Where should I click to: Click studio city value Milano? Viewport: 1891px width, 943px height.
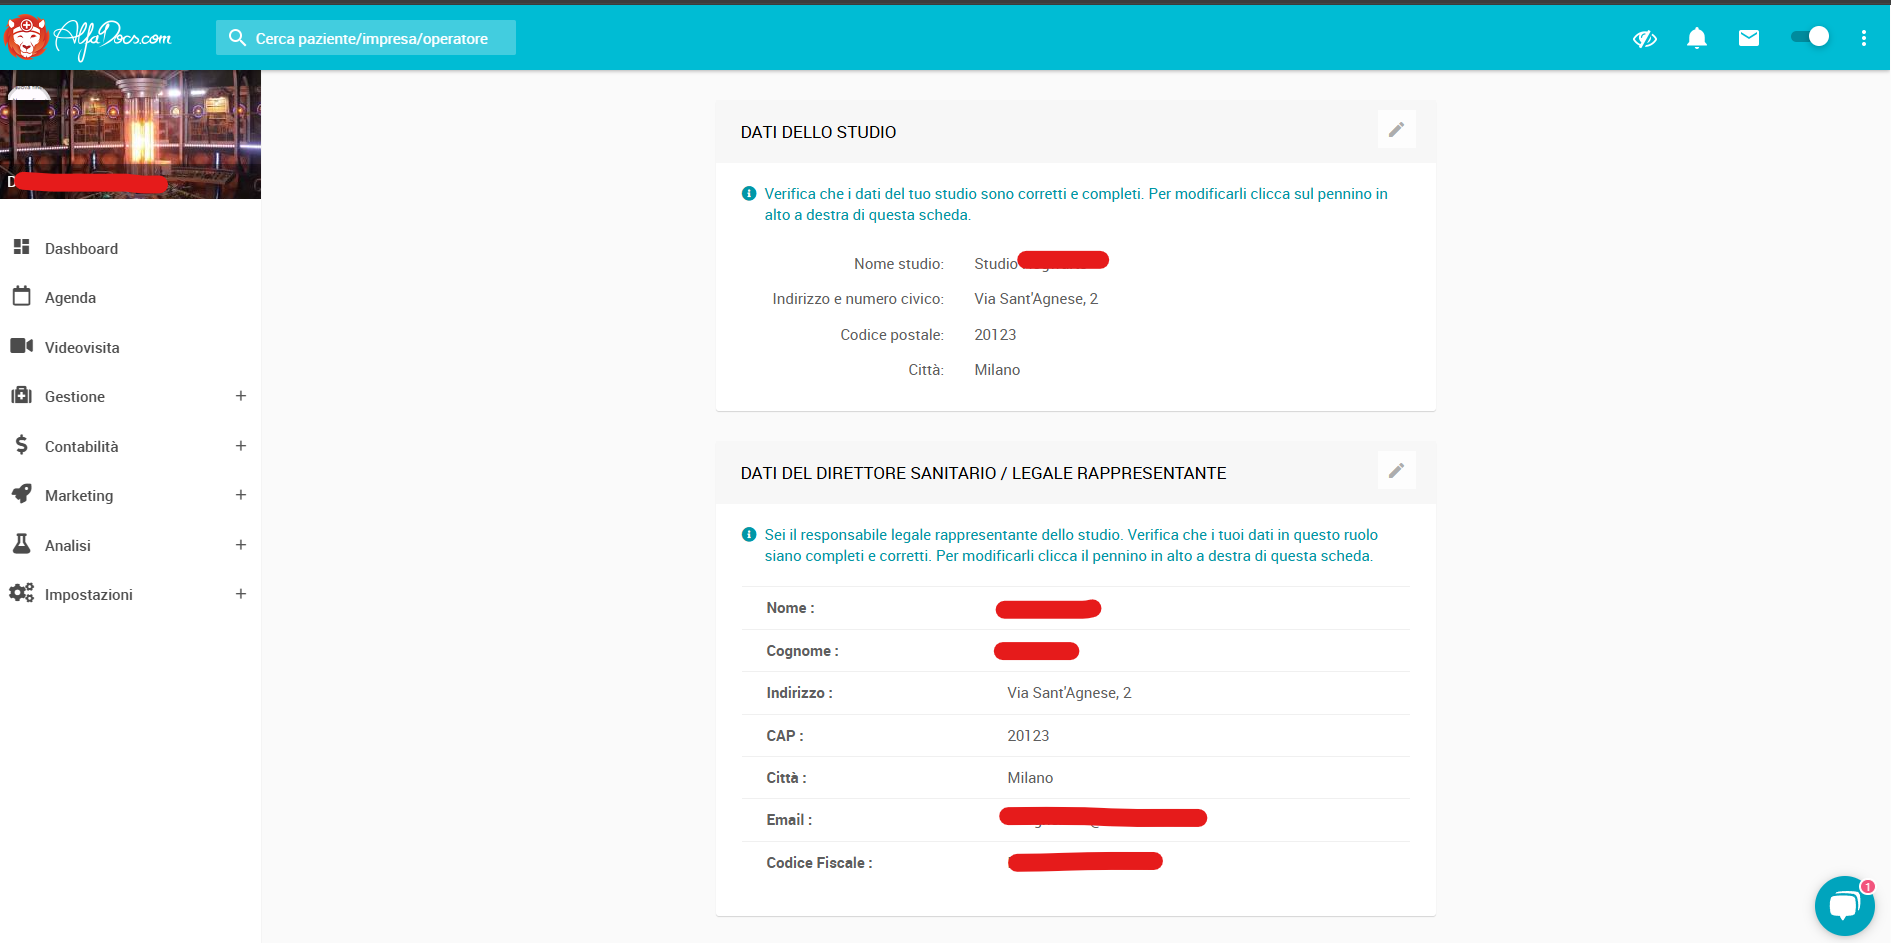pos(997,370)
